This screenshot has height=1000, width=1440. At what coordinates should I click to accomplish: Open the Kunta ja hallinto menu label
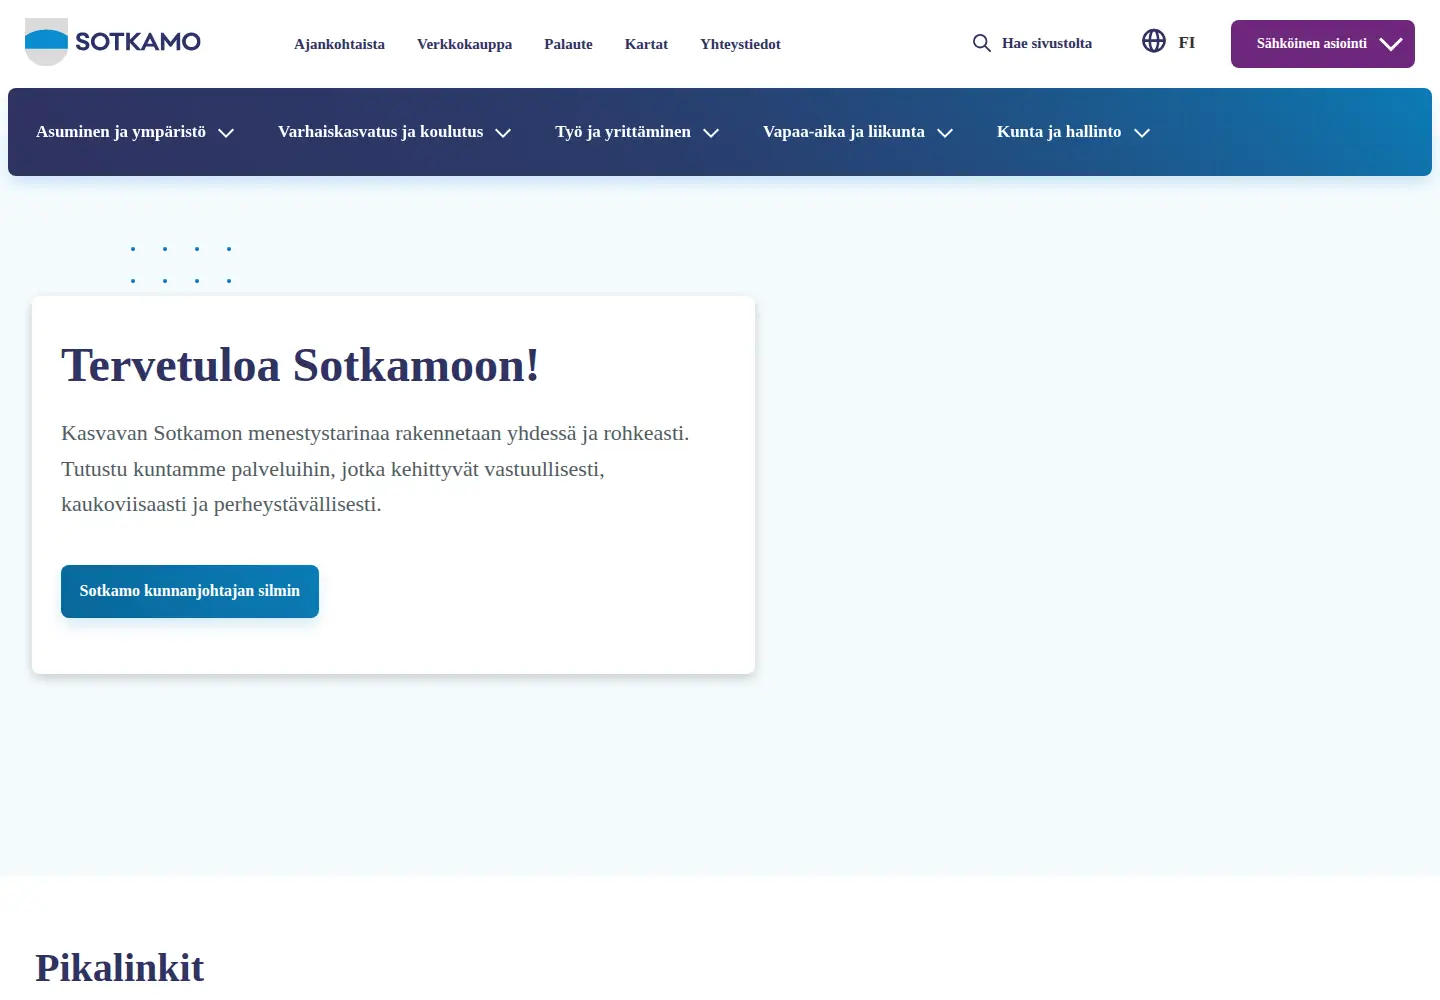pyautogui.click(x=1059, y=132)
